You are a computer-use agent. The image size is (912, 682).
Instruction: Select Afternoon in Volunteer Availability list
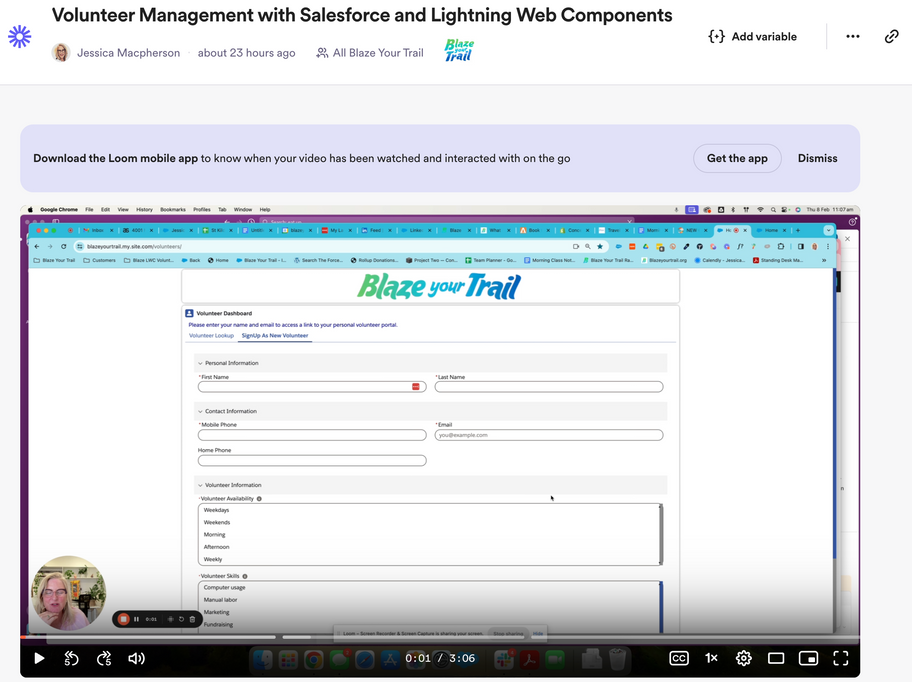pyautogui.click(x=216, y=547)
